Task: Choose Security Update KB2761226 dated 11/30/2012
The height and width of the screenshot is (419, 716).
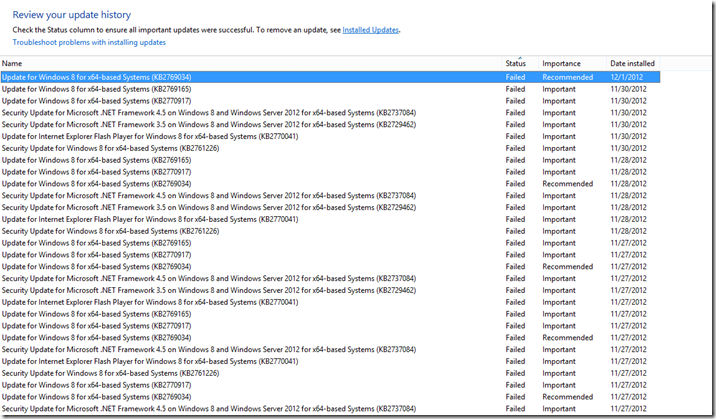Action: (330, 148)
